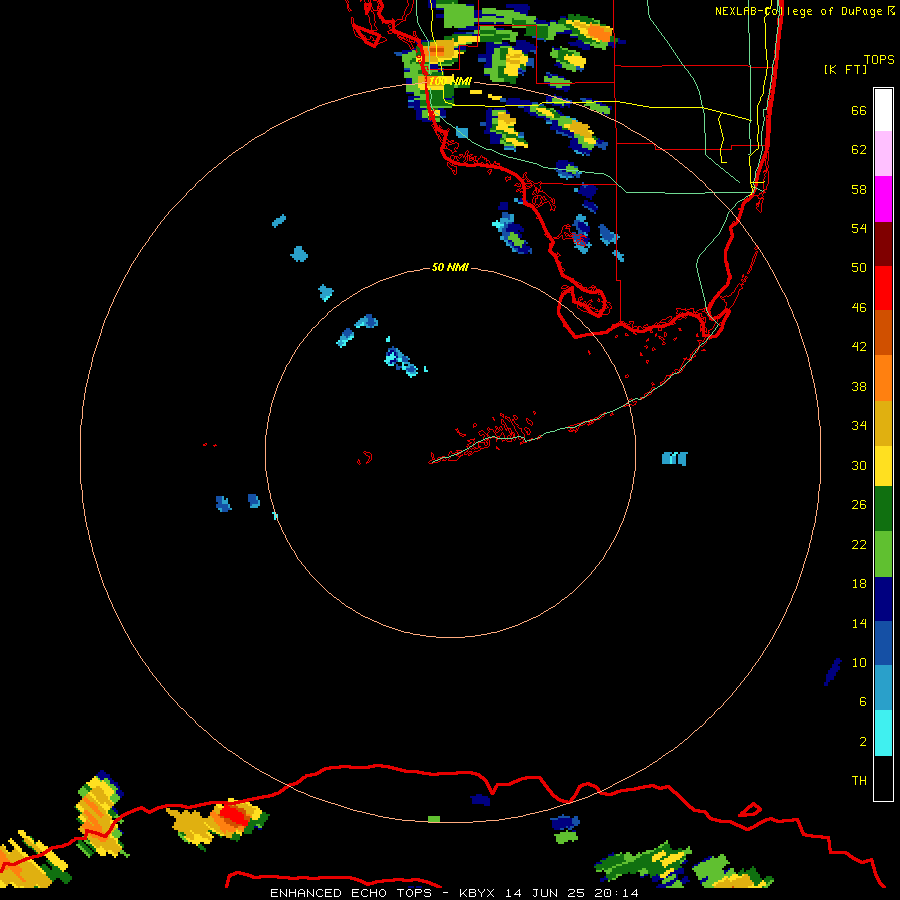The image size is (900, 900).
Task: Click the "NEXLAB-College of DuPage" credit text
Action: click(x=798, y=11)
